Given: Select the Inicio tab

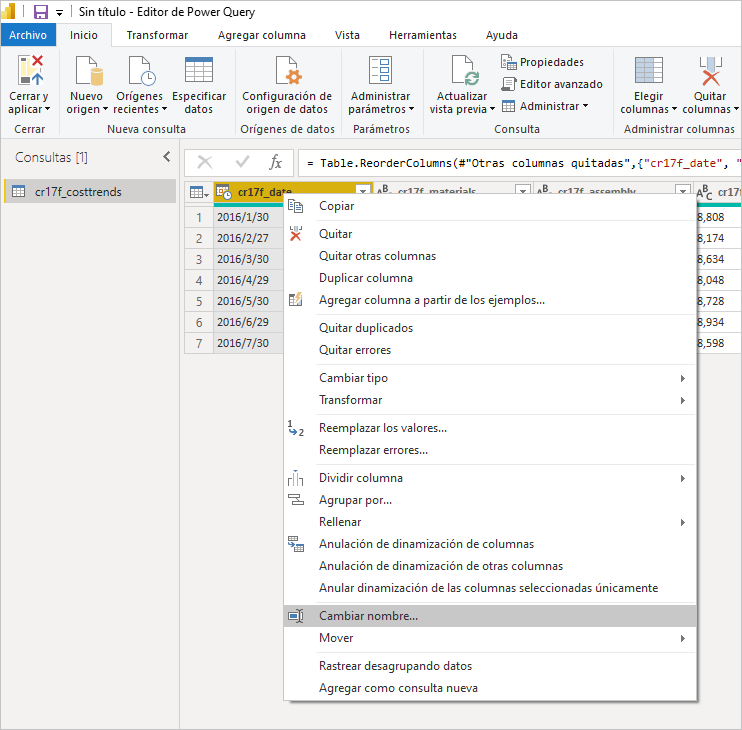Looking at the screenshot, I should pos(84,35).
